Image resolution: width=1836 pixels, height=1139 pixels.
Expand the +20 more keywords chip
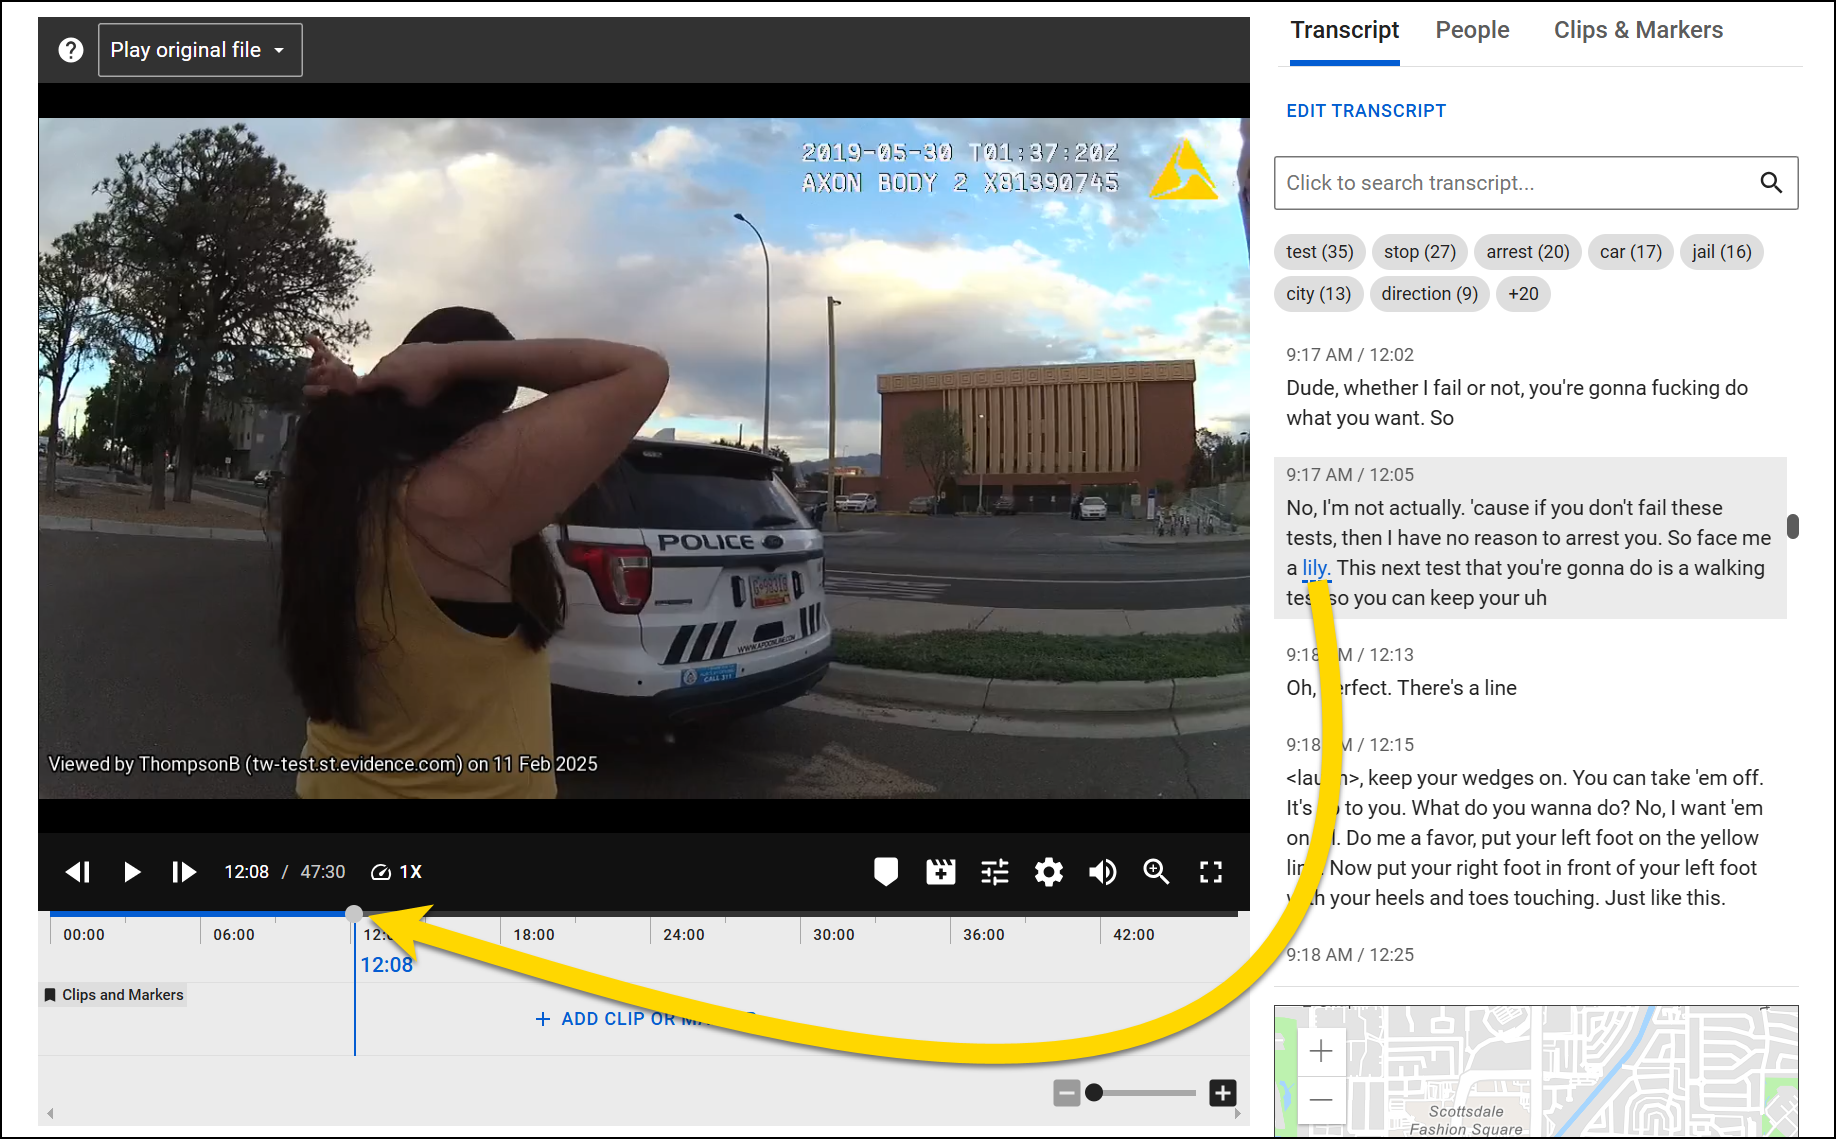(x=1523, y=294)
